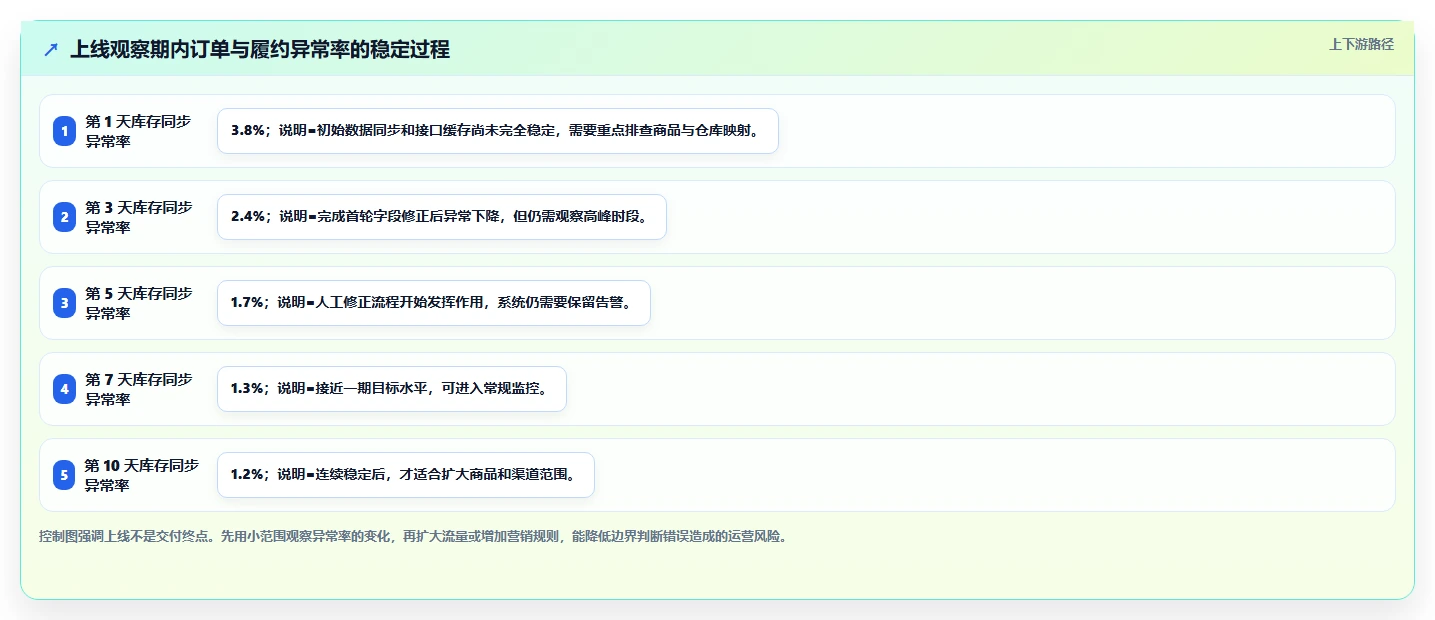Select the label 第 10 天库存同步异常率
The width and height of the screenshot is (1435, 620).
pyautogui.click(x=141, y=475)
